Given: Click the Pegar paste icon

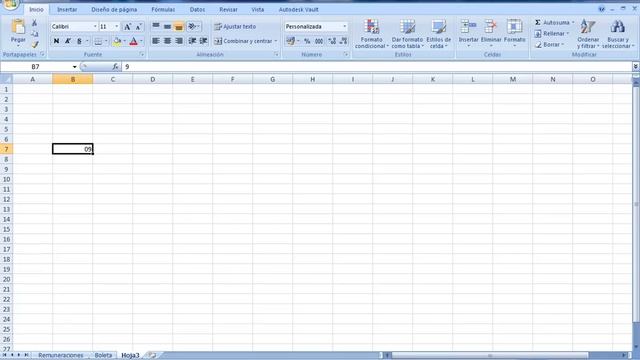Looking at the screenshot, I should [x=18, y=27].
